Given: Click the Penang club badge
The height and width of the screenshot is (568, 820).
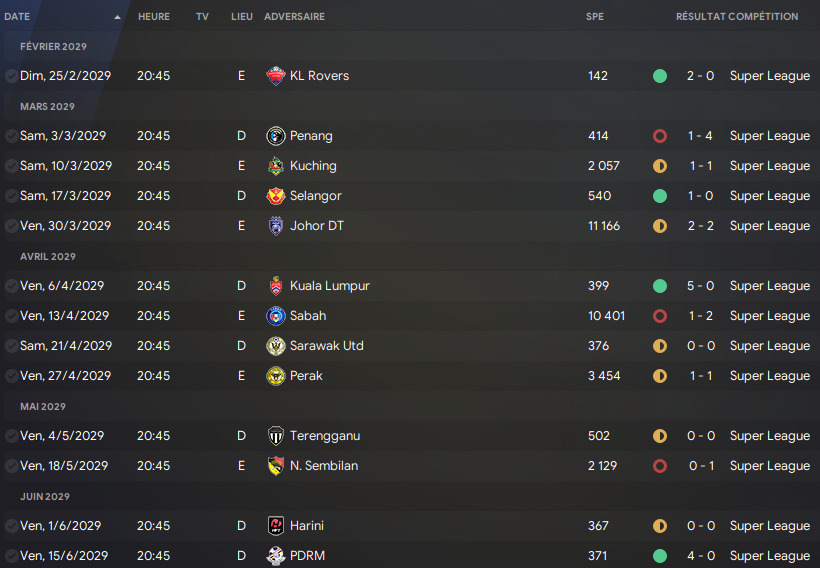Looking at the screenshot, I should [276, 136].
